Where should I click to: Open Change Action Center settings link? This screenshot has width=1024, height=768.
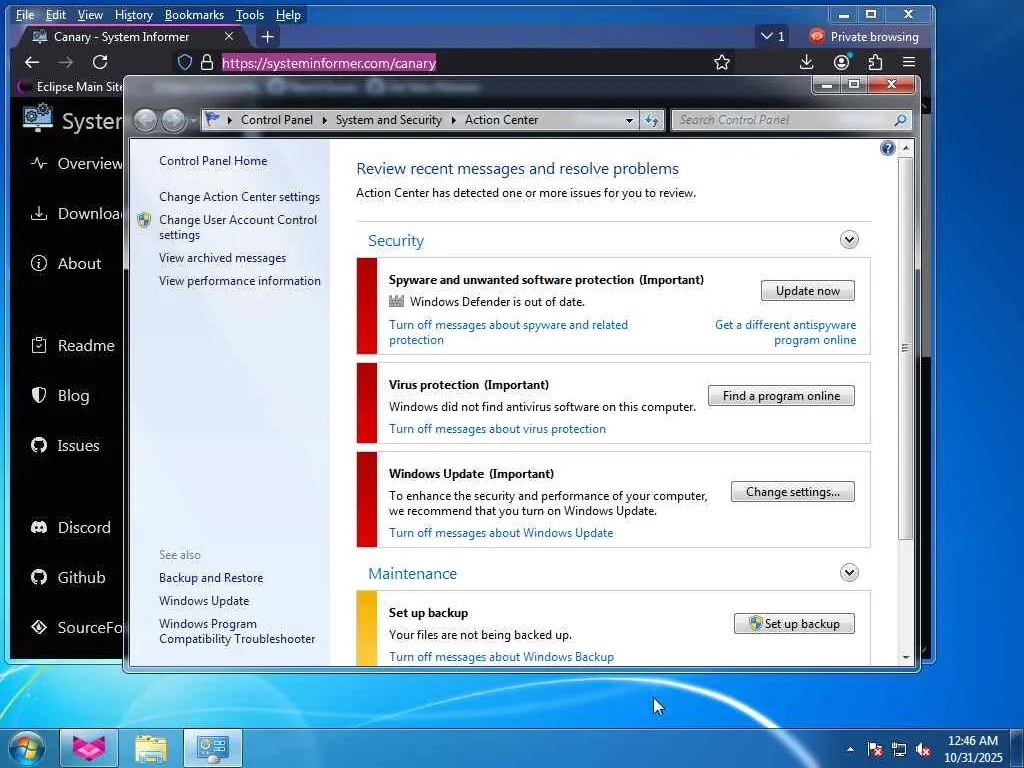click(x=239, y=197)
